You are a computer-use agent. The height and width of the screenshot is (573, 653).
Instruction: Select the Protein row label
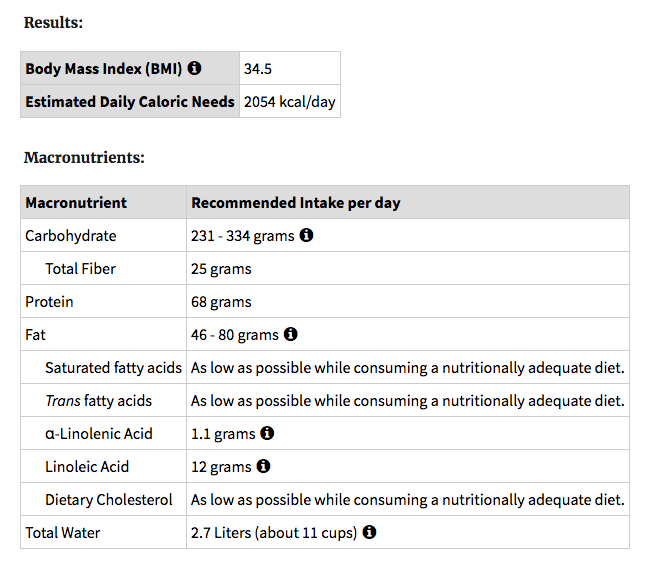click(x=49, y=302)
